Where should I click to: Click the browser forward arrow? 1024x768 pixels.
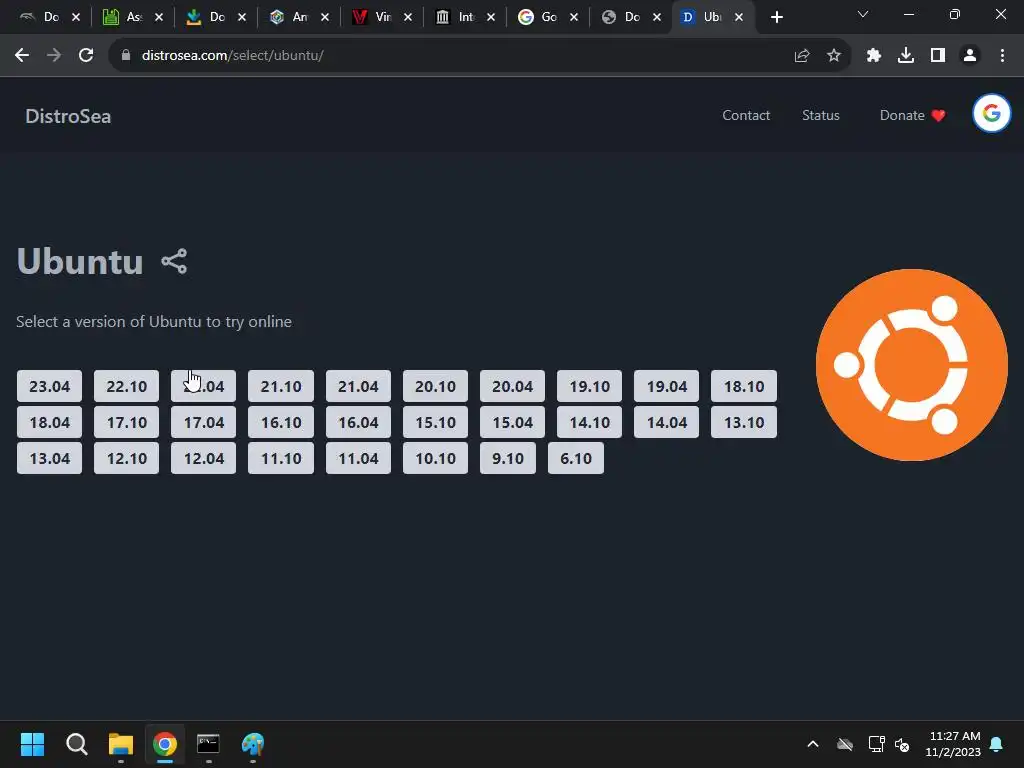click(x=54, y=56)
